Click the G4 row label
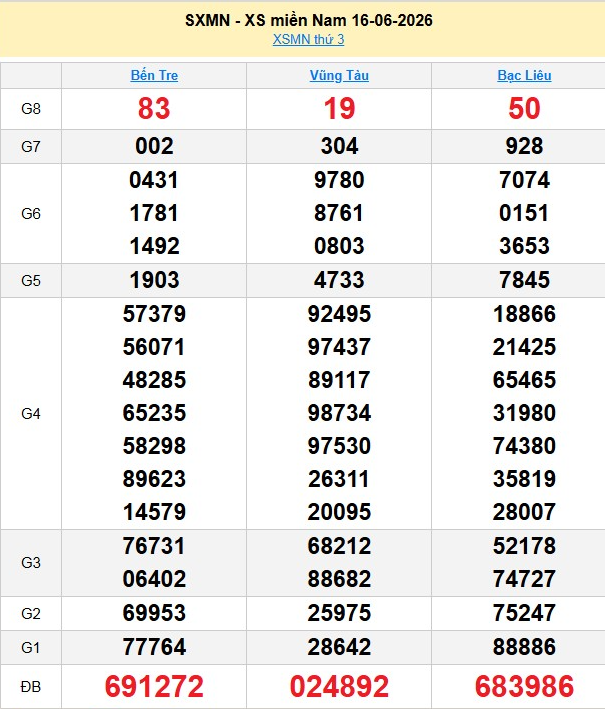Screen dimensions: 605x709 pos(31,413)
